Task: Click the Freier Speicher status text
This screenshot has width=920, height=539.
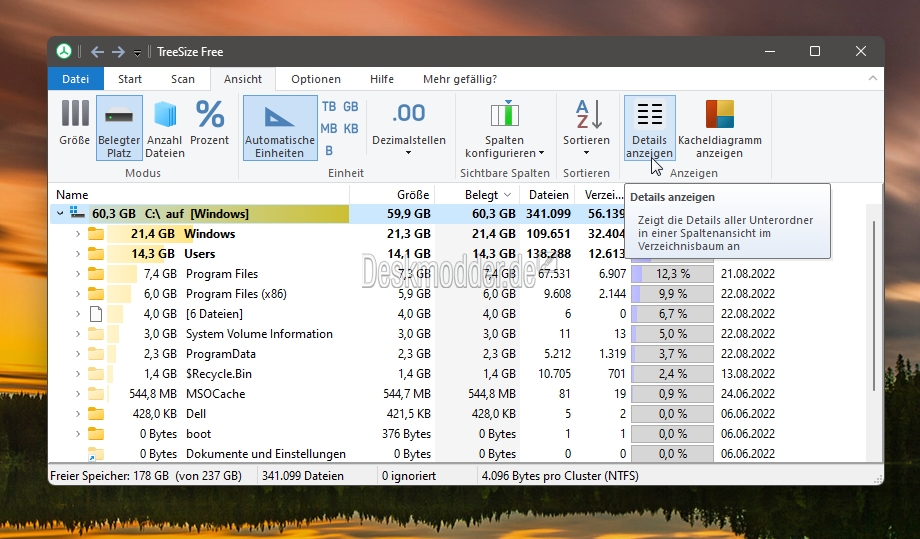Action: tap(146, 476)
